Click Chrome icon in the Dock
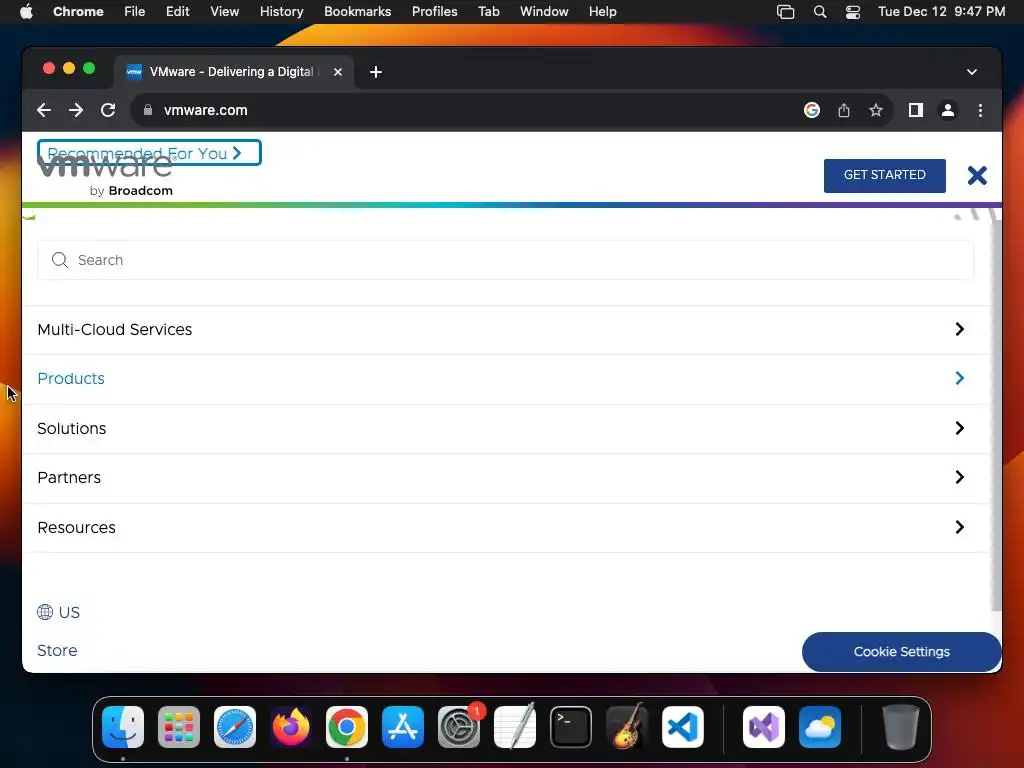Screen dimensions: 1024x768 pos(347,727)
